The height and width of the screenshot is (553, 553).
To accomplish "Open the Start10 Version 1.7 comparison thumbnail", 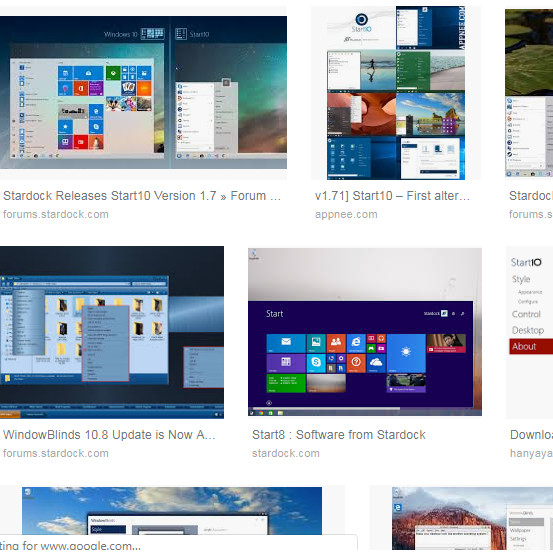I will [143, 92].
